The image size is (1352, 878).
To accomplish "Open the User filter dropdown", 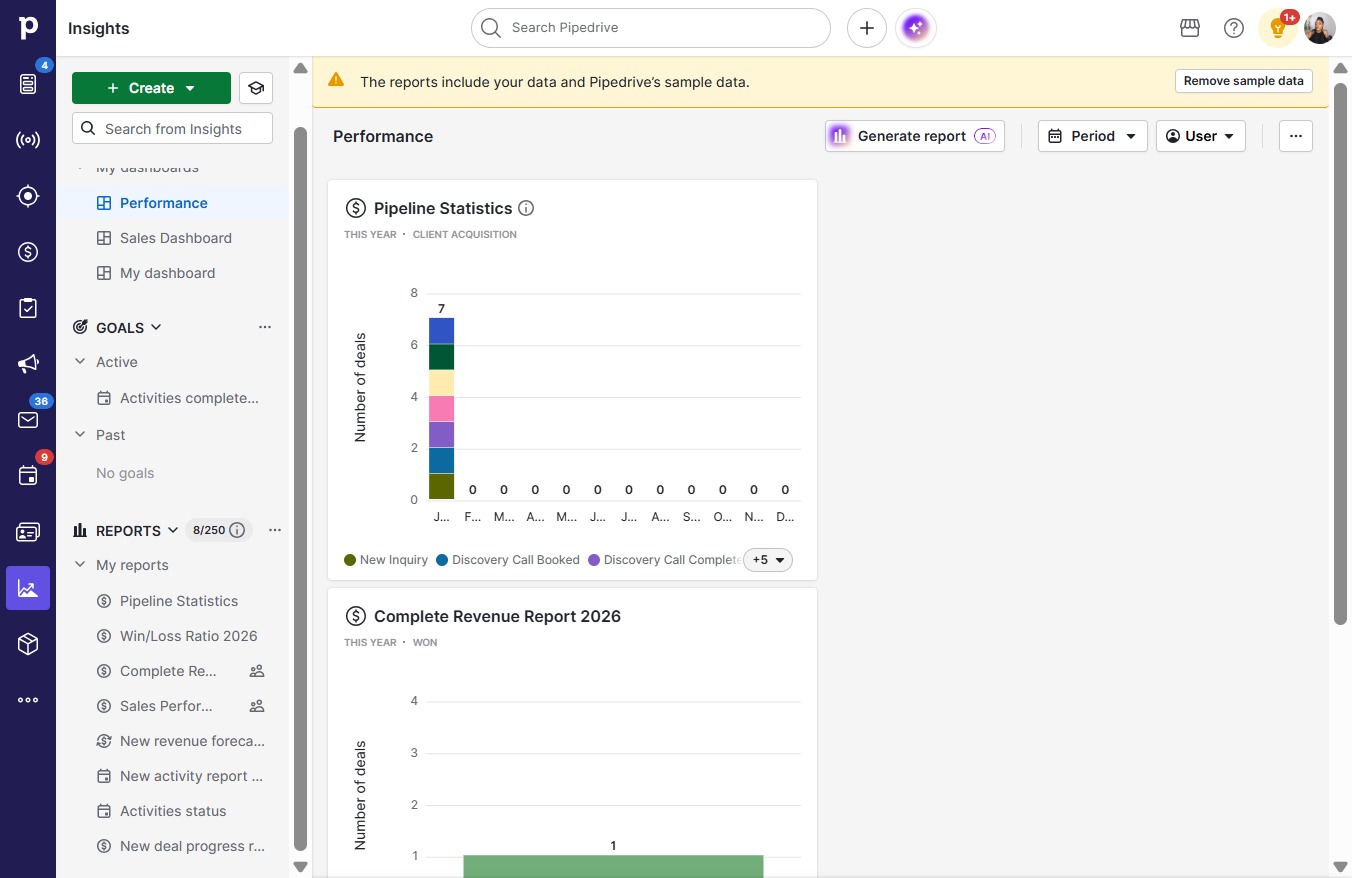I will point(1201,136).
